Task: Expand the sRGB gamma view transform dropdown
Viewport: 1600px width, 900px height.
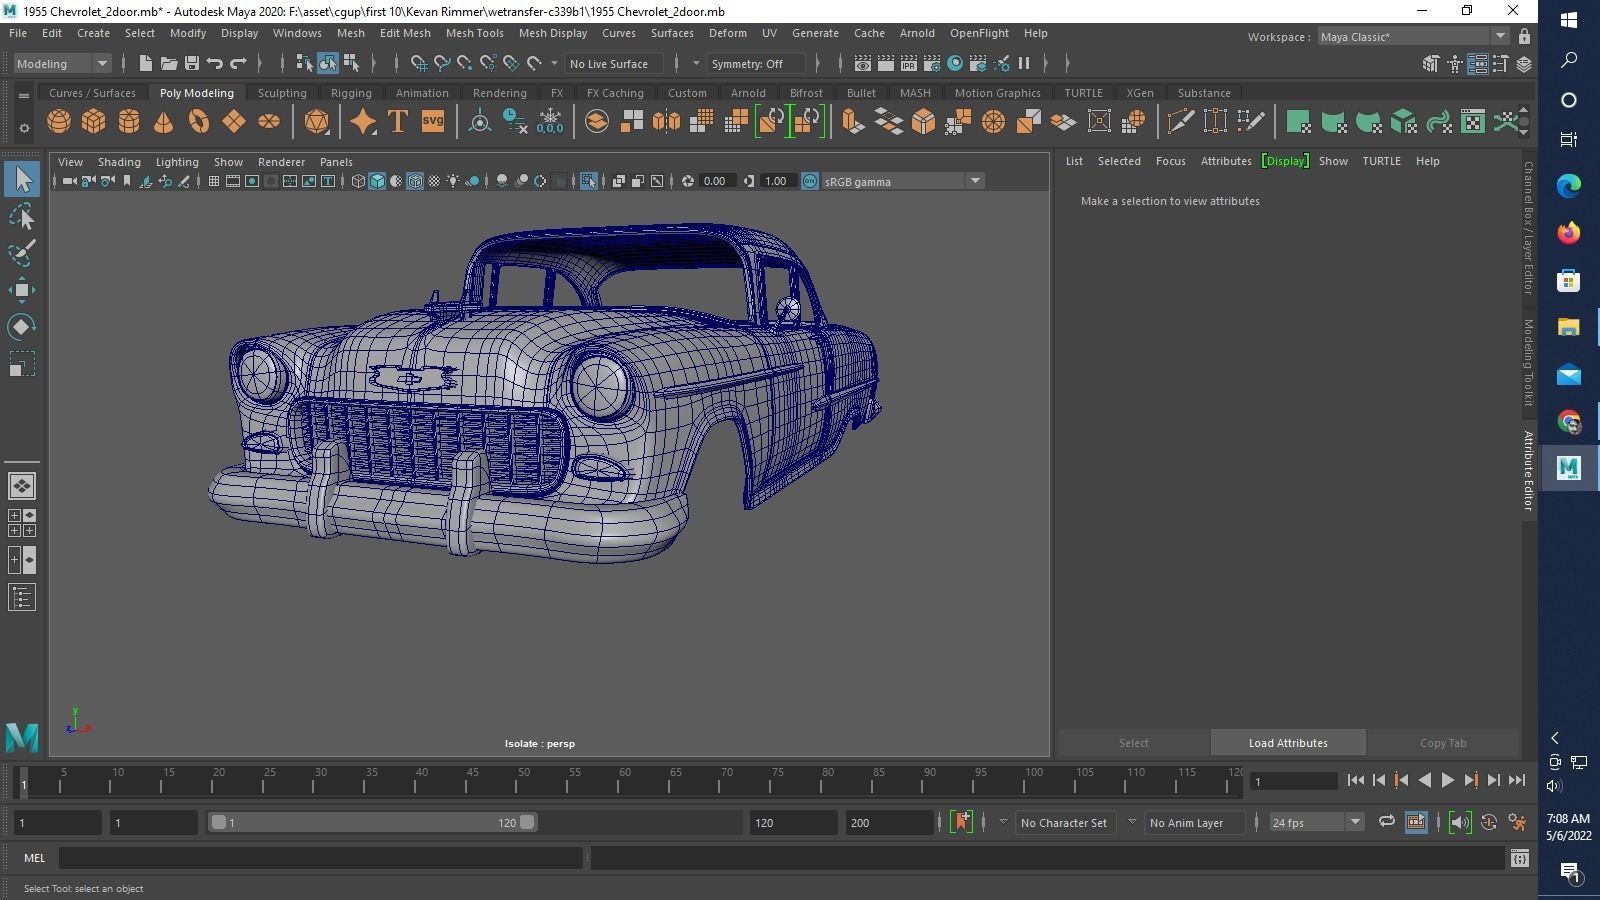Action: 903,181
